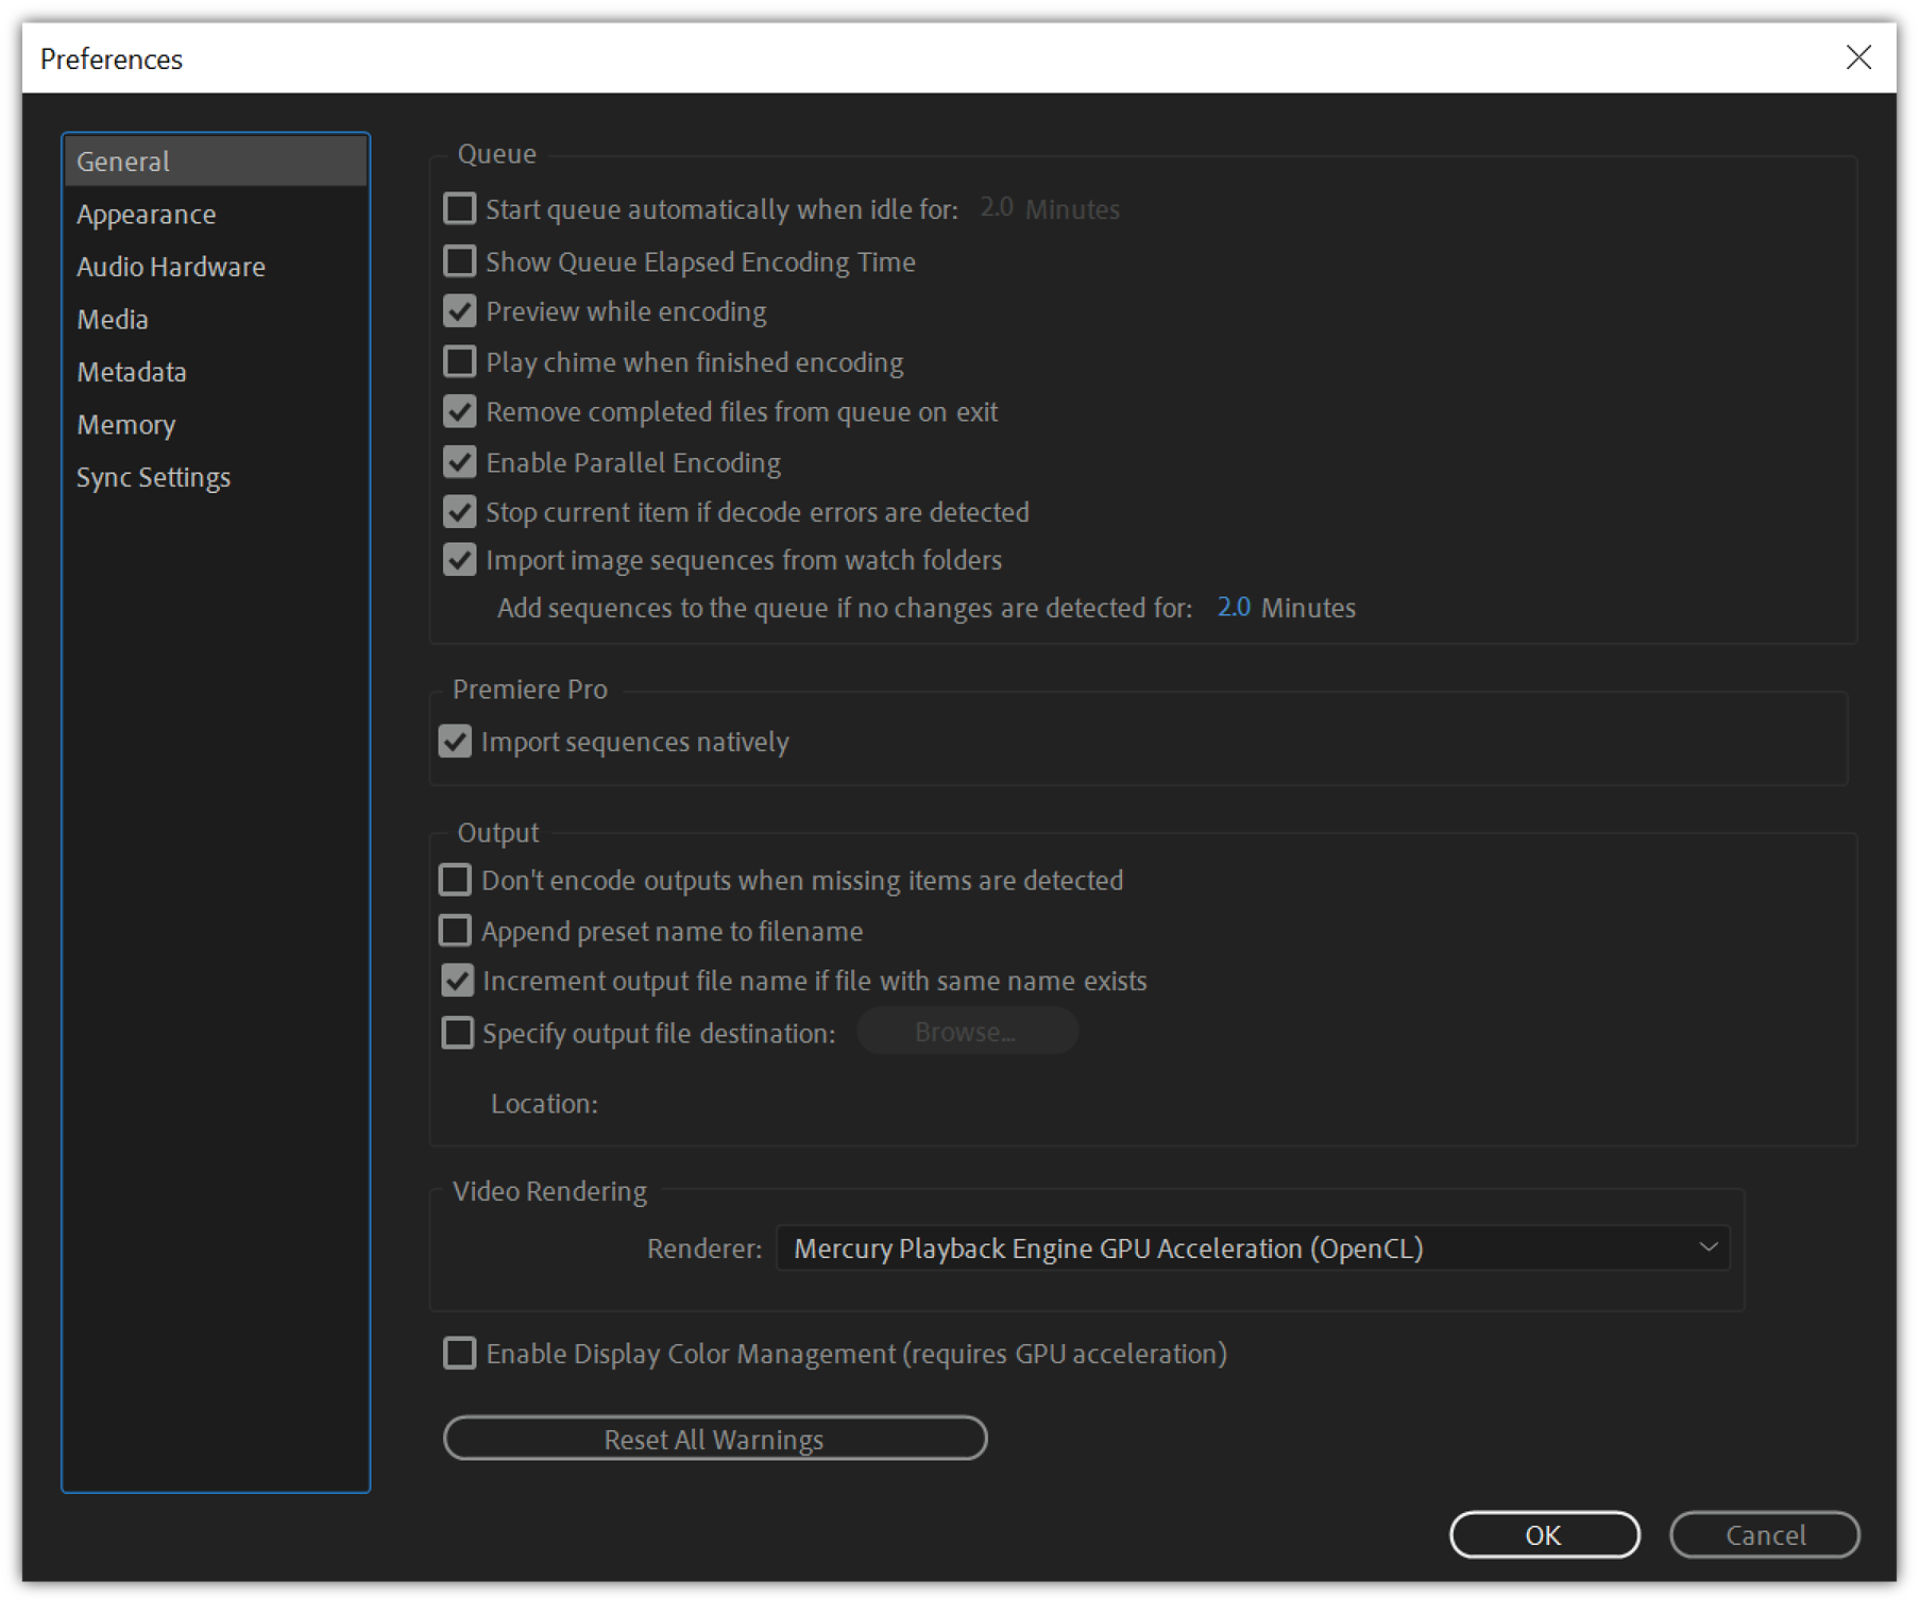Image resolution: width=1920 pixels, height=1605 pixels.
Task: Open the Appearance preferences category
Action: click(146, 214)
